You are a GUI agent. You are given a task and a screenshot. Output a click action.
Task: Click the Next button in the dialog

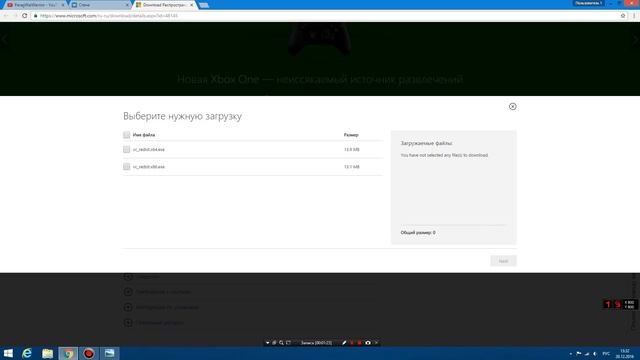click(x=503, y=261)
